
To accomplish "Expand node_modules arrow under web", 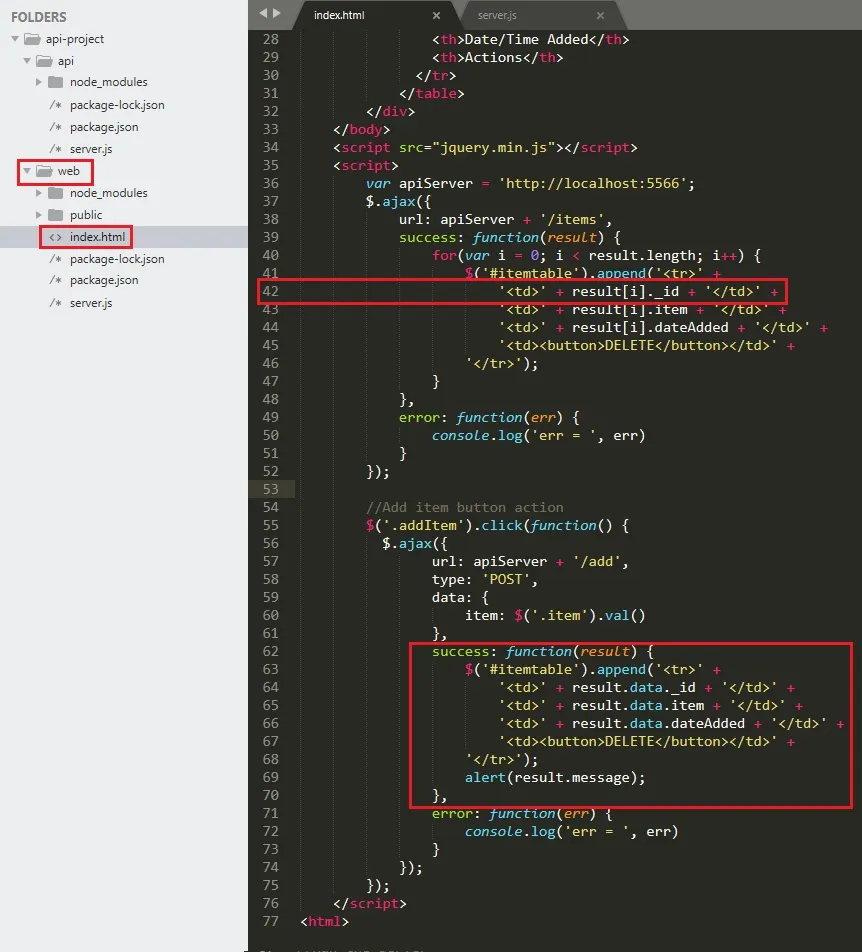I will coord(39,193).
